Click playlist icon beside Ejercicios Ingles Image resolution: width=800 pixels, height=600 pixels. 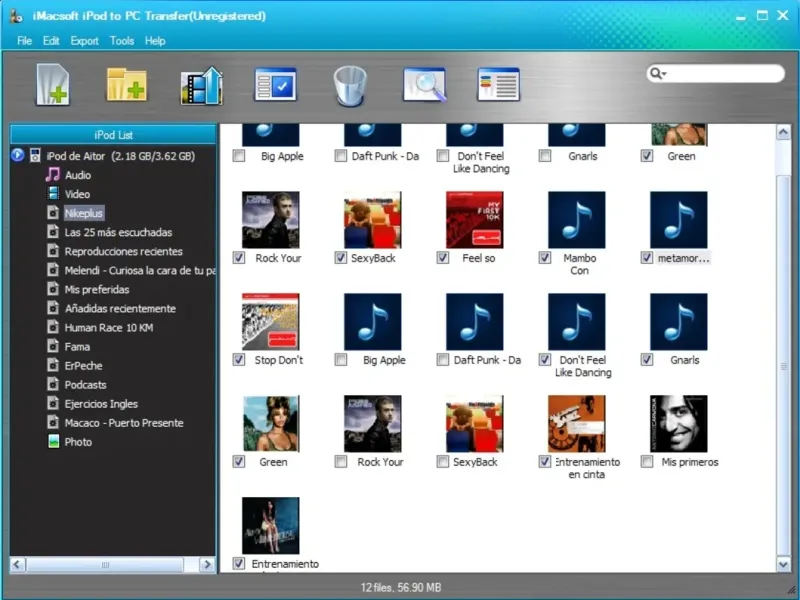click(53, 404)
